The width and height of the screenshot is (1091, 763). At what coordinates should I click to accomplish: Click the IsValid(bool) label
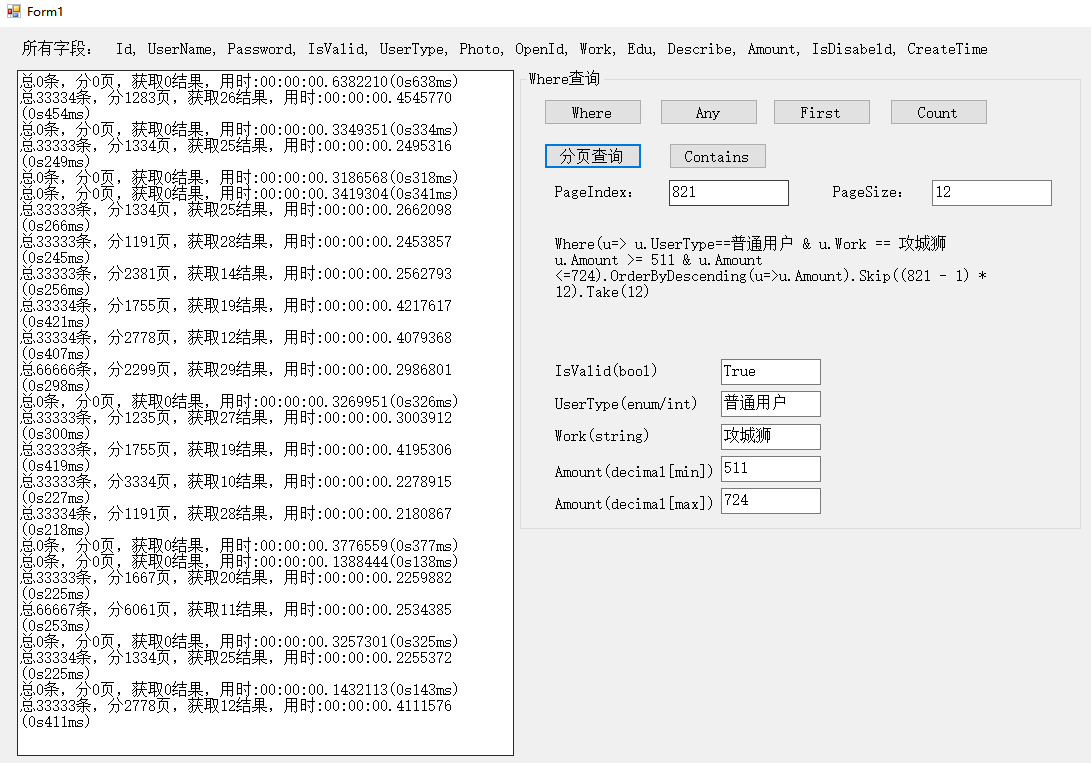[x=606, y=371]
